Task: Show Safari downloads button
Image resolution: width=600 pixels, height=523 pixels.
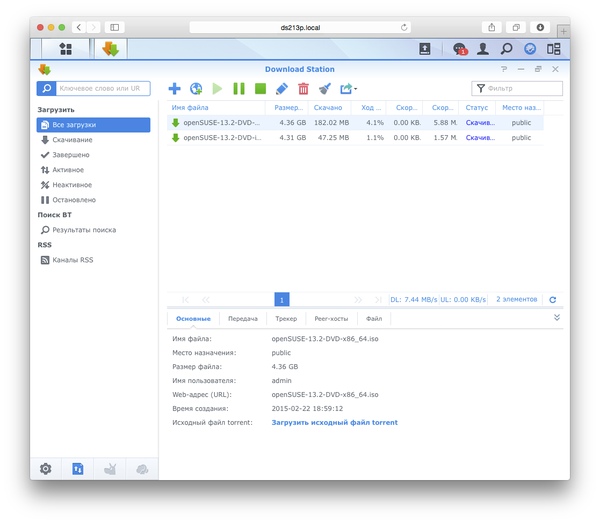Action: [x=540, y=27]
